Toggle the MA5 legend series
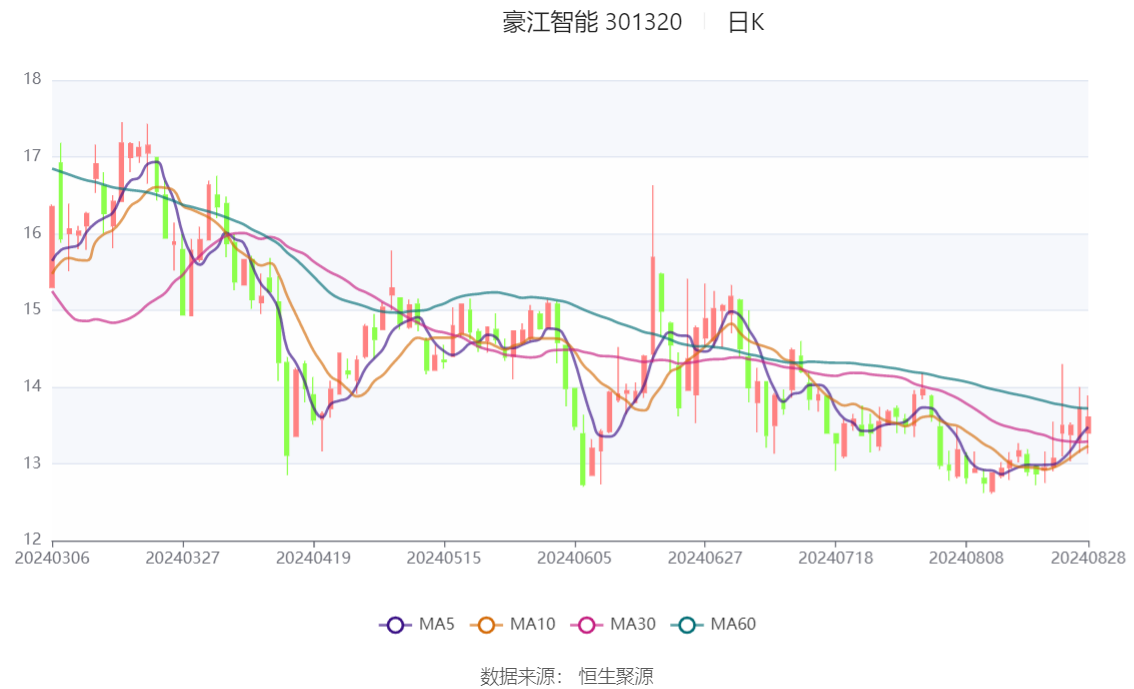1134x689 pixels. [x=417, y=625]
